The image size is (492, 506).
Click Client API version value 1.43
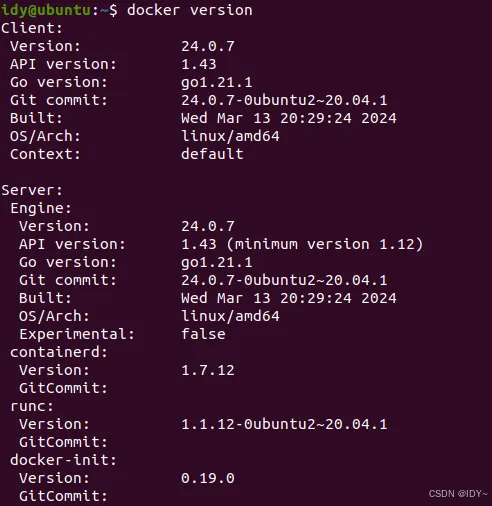tap(199, 64)
